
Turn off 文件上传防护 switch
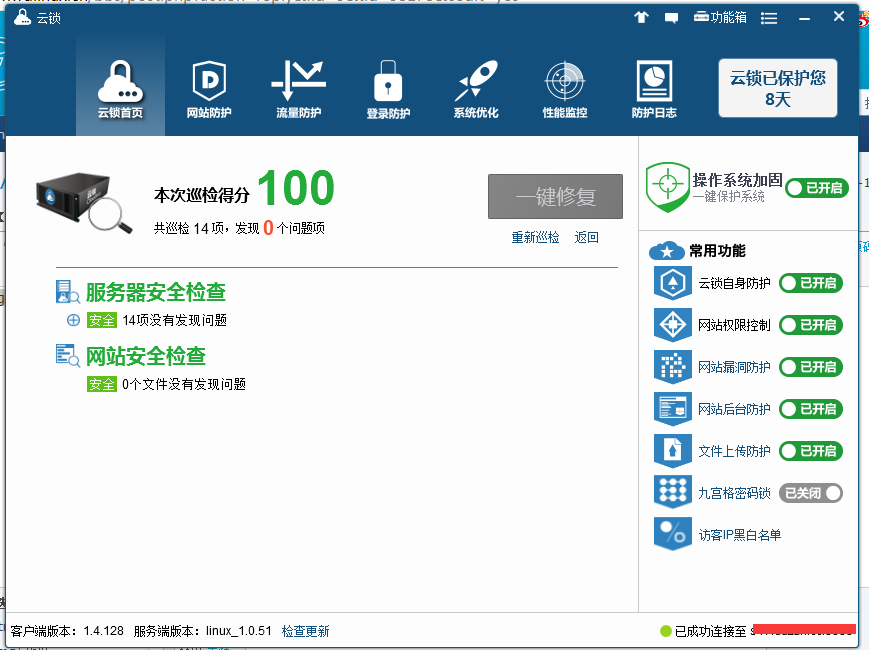pyautogui.click(x=811, y=451)
